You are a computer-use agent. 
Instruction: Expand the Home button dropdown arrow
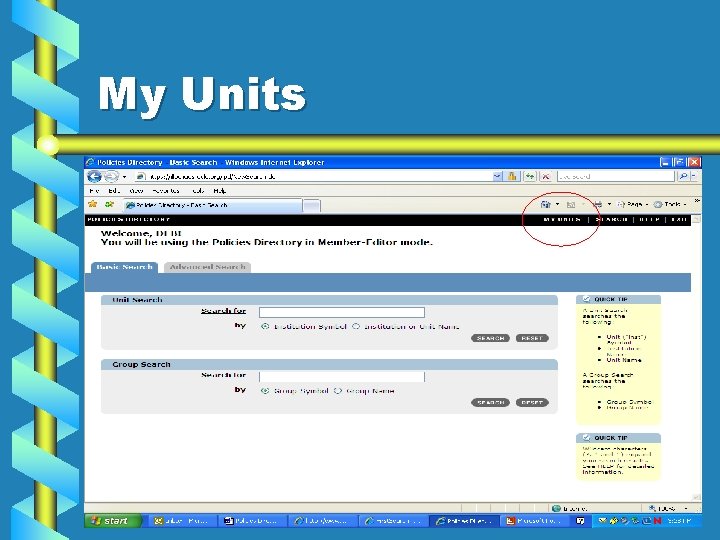pyautogui.click(x=557, y=204)
